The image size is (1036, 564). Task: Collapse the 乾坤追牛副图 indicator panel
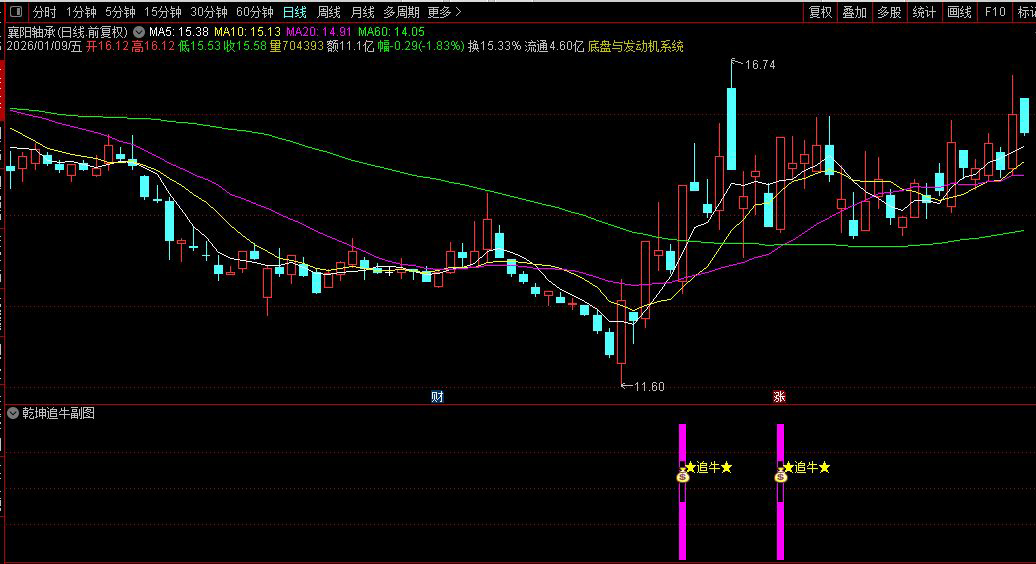(12, 413)
